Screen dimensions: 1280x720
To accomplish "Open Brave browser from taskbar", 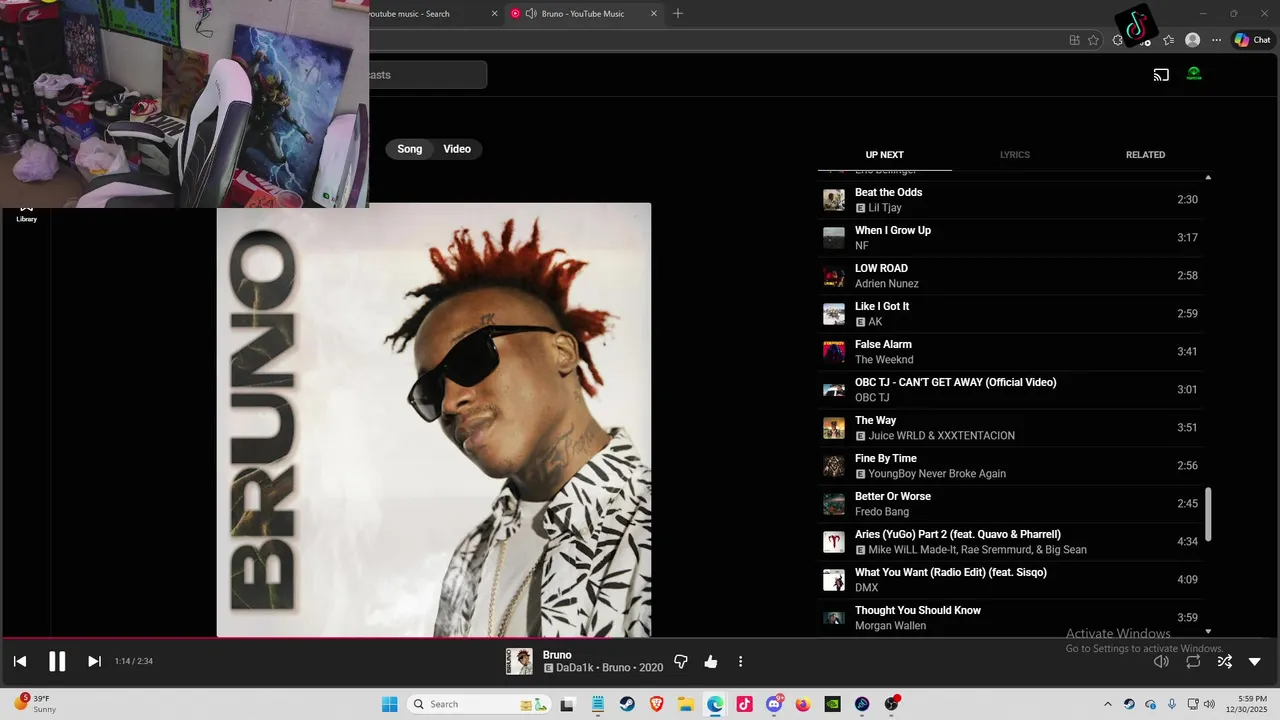I will click(x=656, y=704).
